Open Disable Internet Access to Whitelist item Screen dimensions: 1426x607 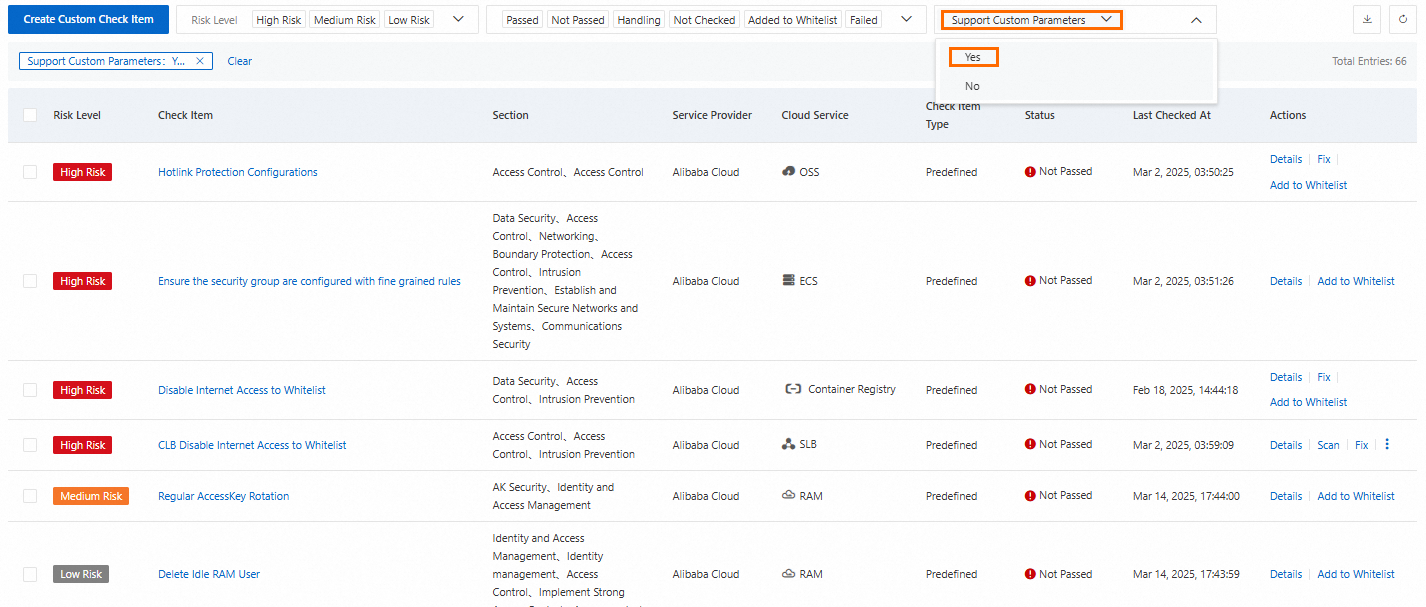(242, 390)
